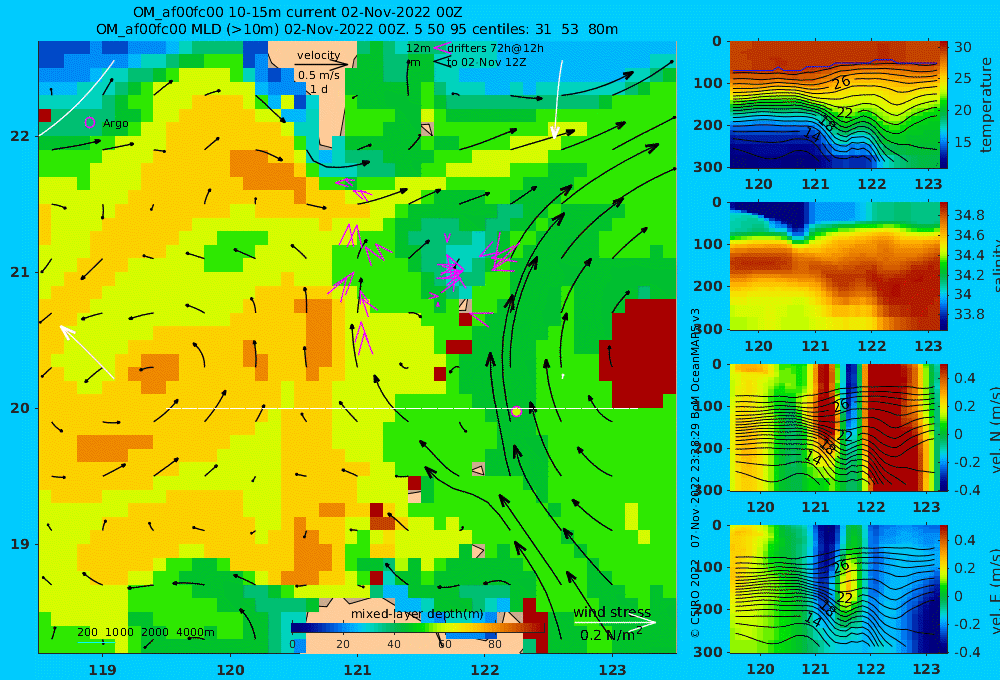The width and height of the screenshot is (1000, 680).
Task: Click the '0.5 m/s' velocity scale text
Action: click(318, 75)
